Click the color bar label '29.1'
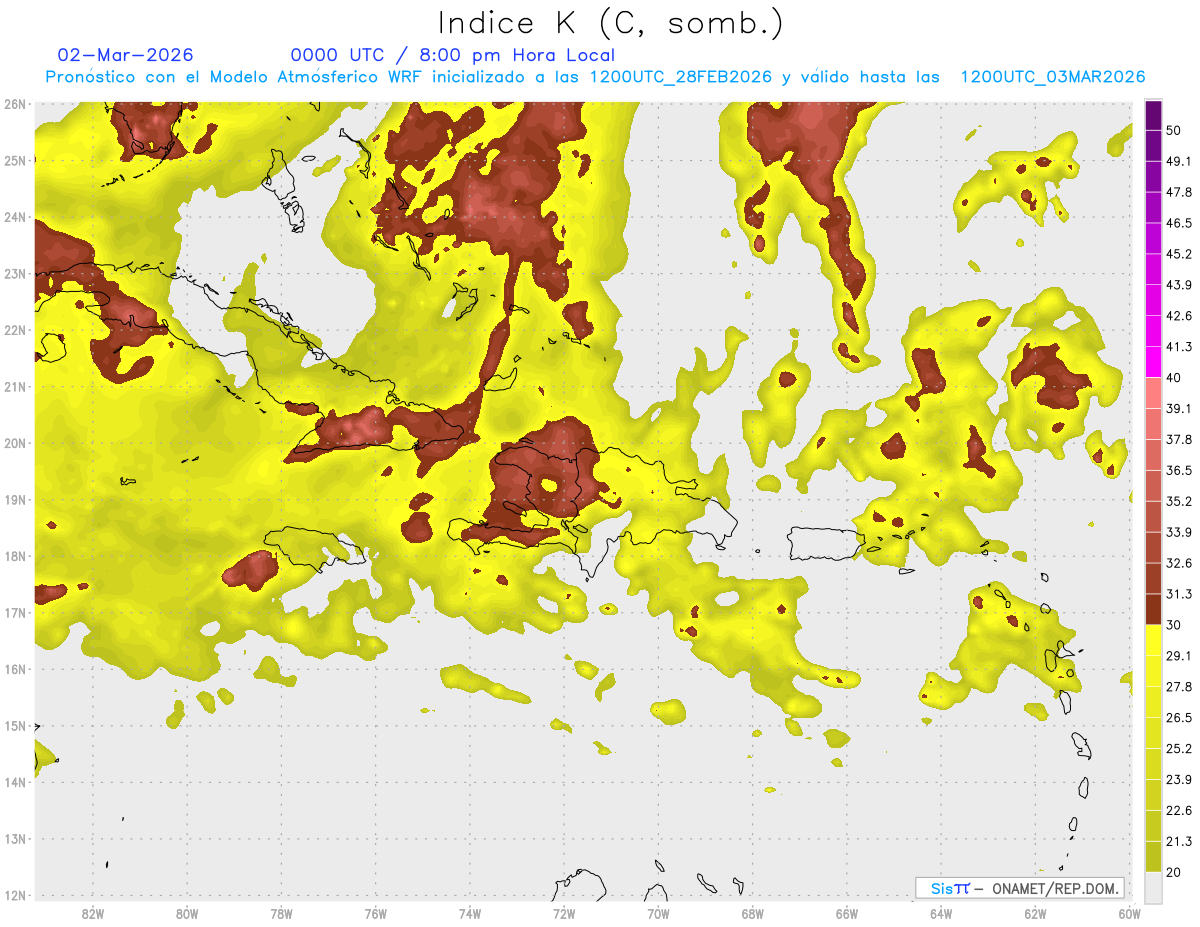The image size is (1200, 927). [x=1179, y=655]
